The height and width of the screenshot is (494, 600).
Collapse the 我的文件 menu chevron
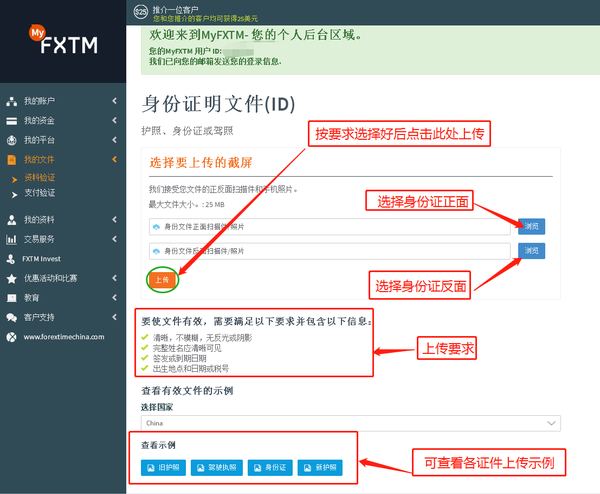(115, 160)
